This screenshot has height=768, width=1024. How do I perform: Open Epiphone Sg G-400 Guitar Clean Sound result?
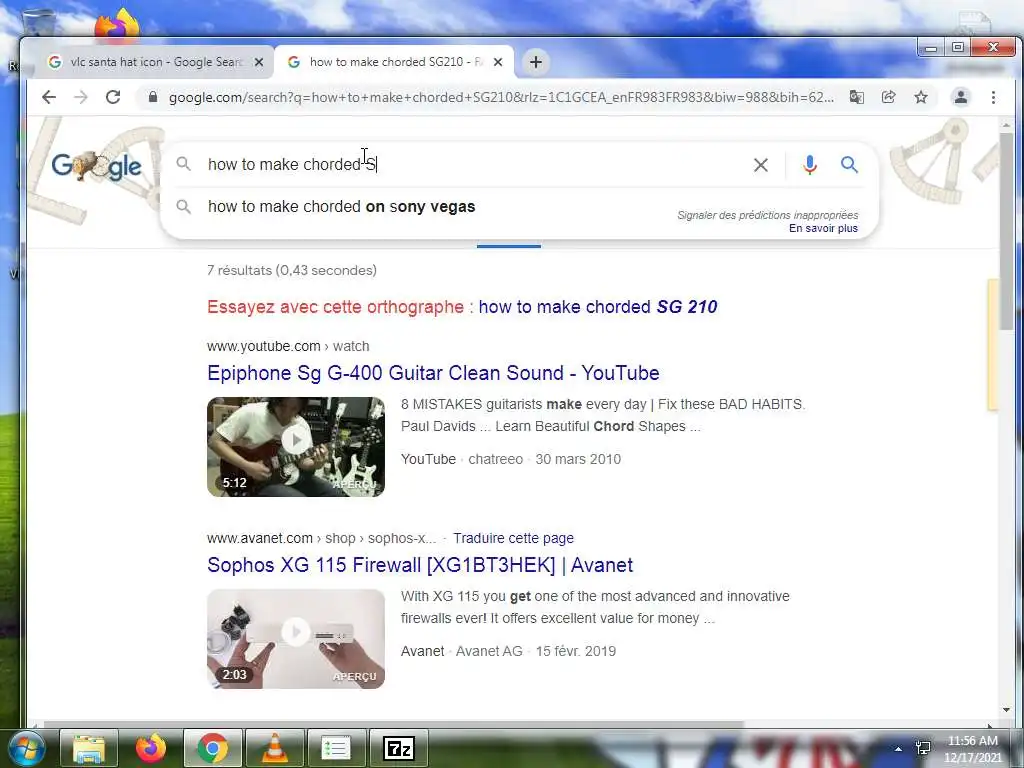[x=433, y=373]
